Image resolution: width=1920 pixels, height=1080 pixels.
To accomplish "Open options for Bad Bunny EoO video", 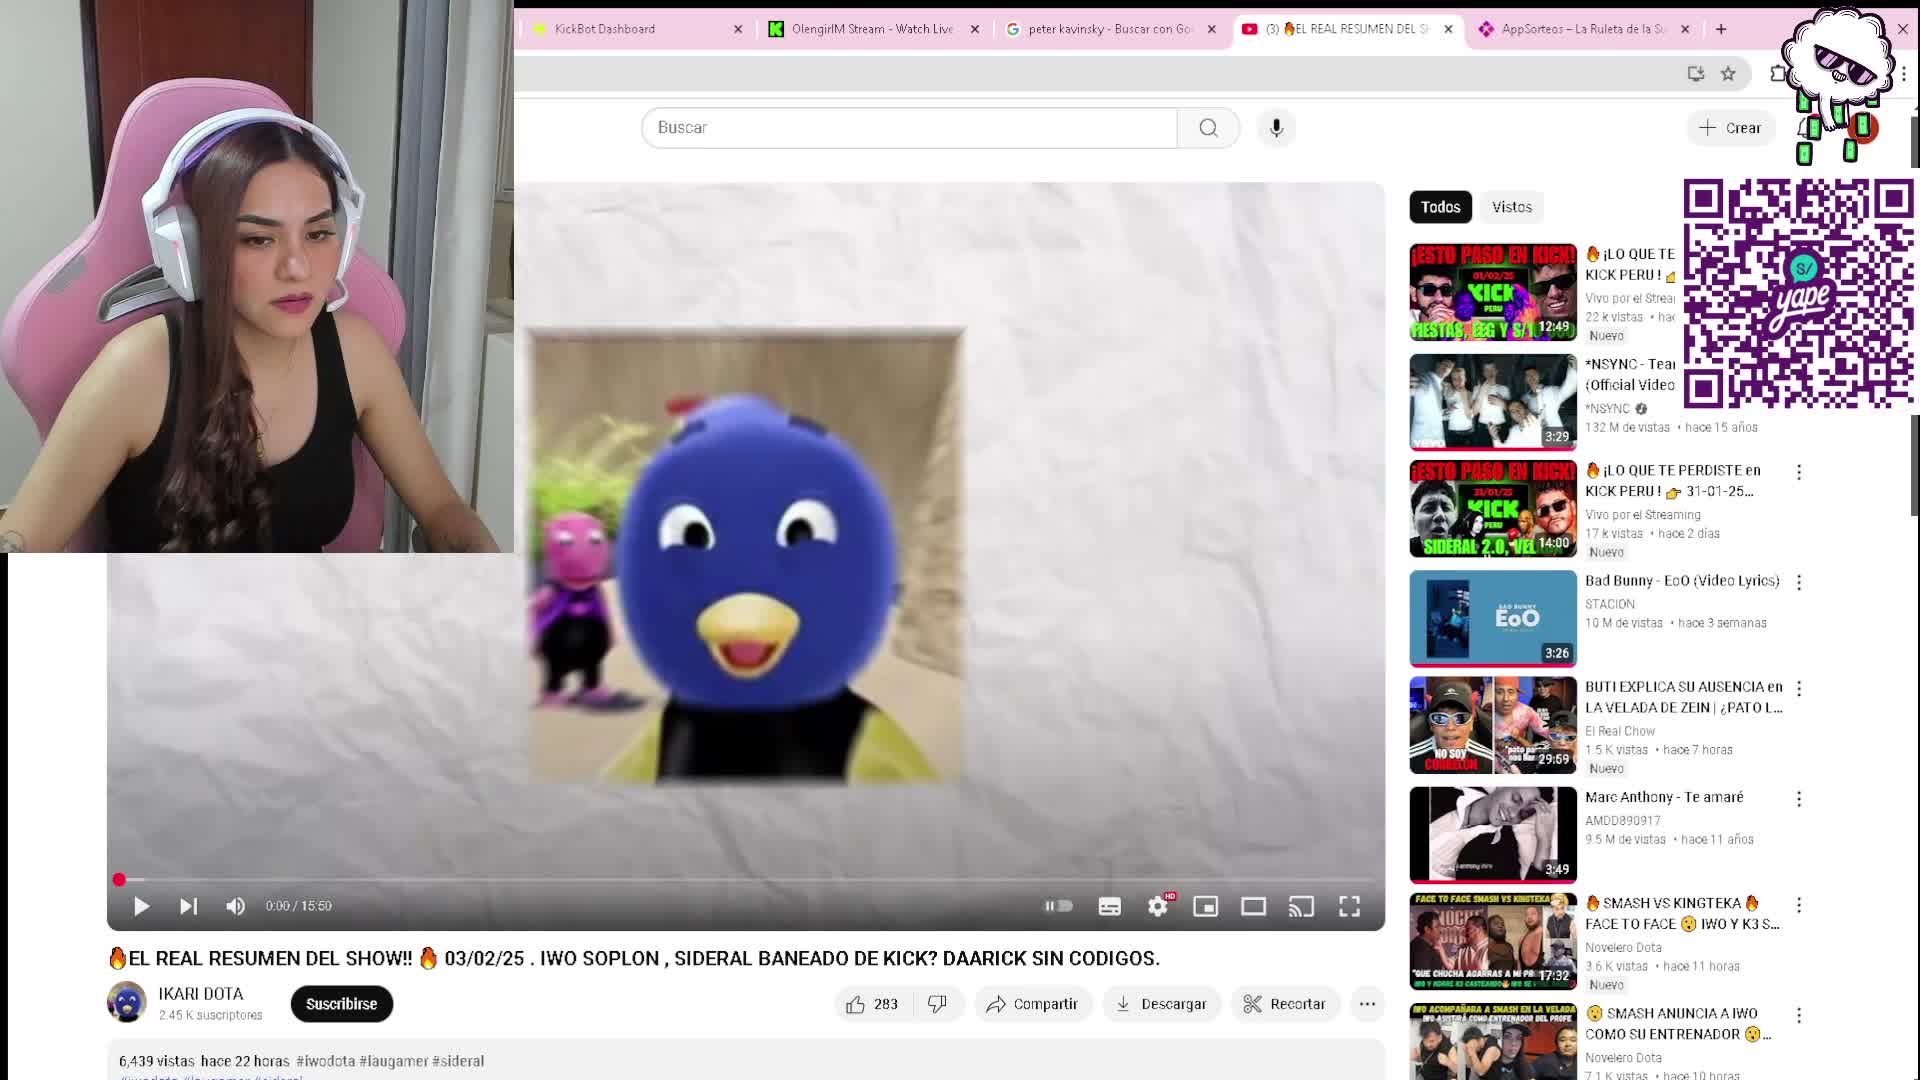I will pos(1799,582).
